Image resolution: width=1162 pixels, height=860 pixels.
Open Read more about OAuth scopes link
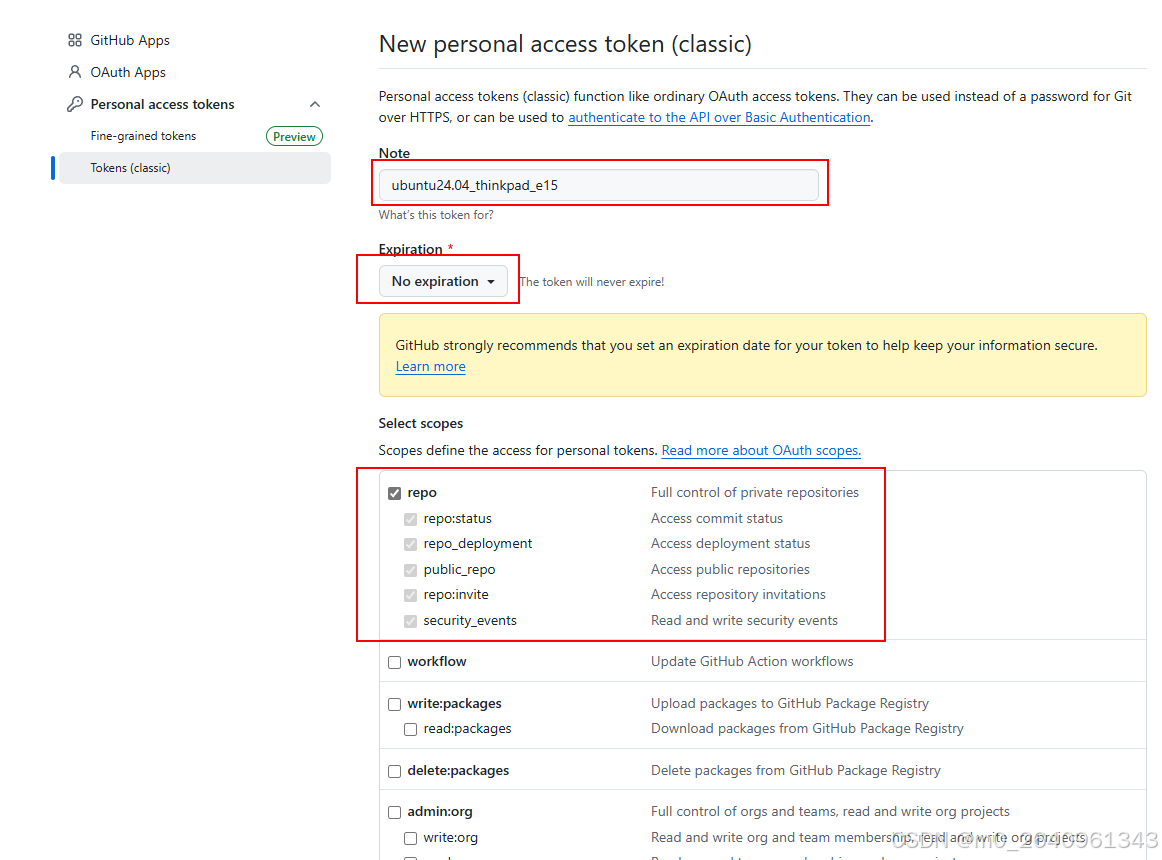coord(761,450)
